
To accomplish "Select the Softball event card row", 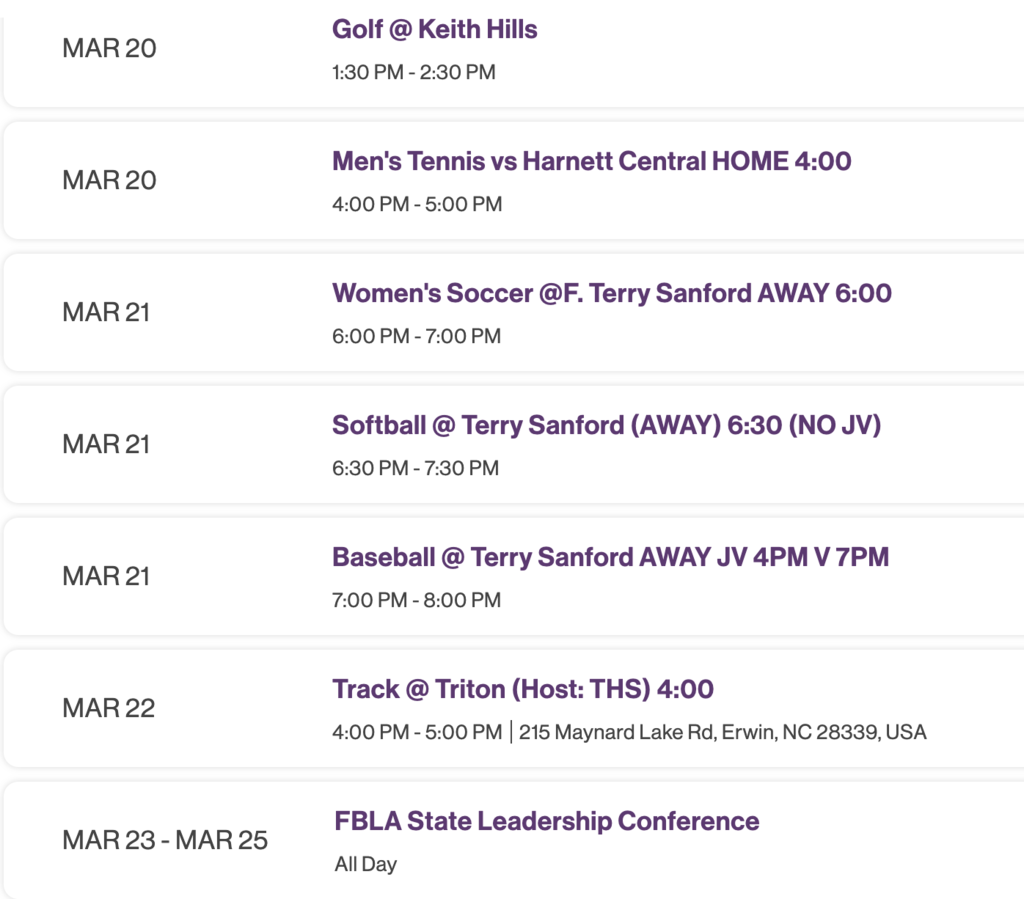I will click(x=512, y=443).
